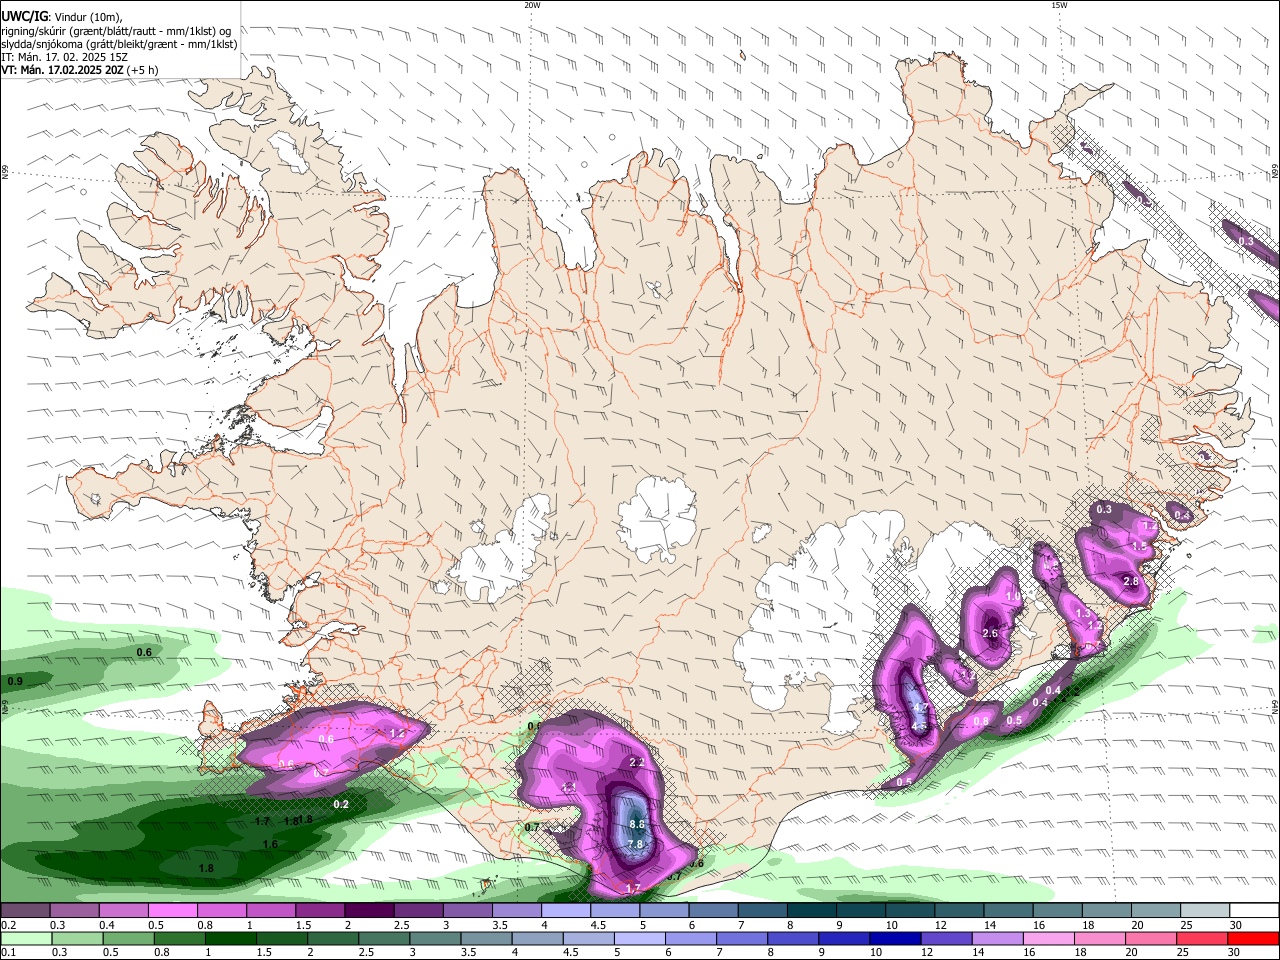
Task: Click the 'UWC/IG' map title
Action: (x=24, y=16)
